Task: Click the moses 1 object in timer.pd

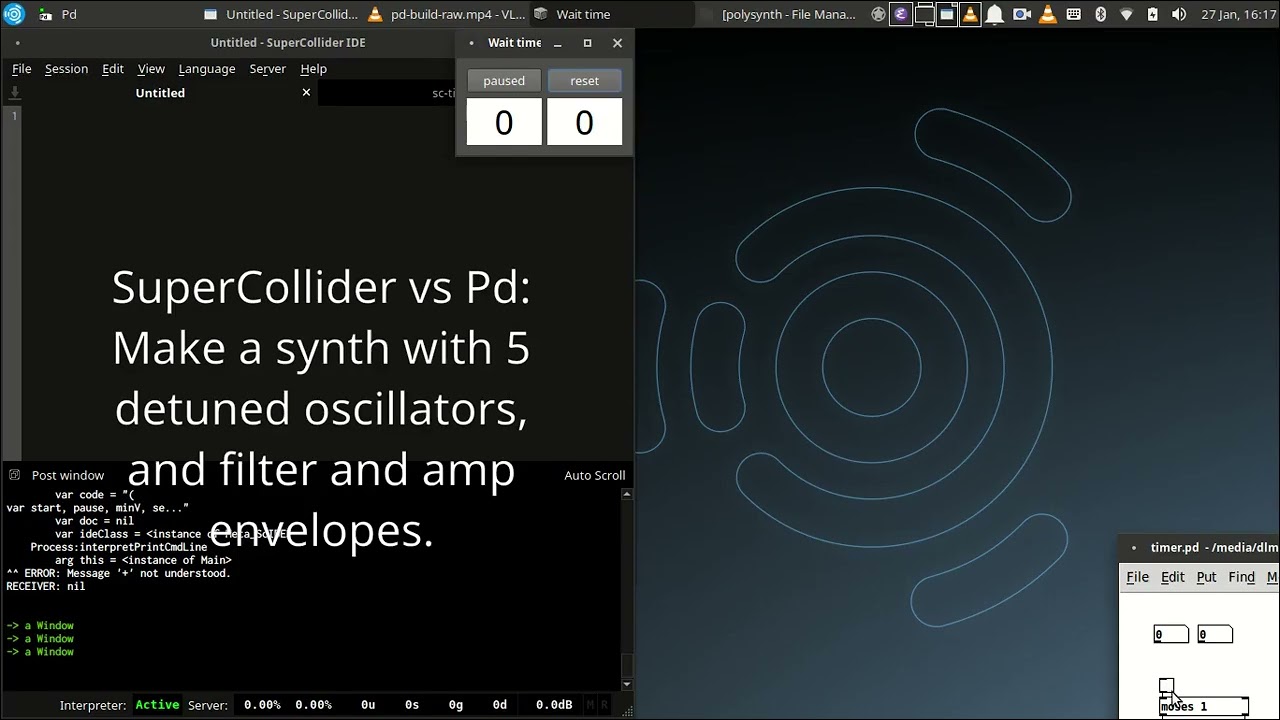Action: tap(1203, 706)
